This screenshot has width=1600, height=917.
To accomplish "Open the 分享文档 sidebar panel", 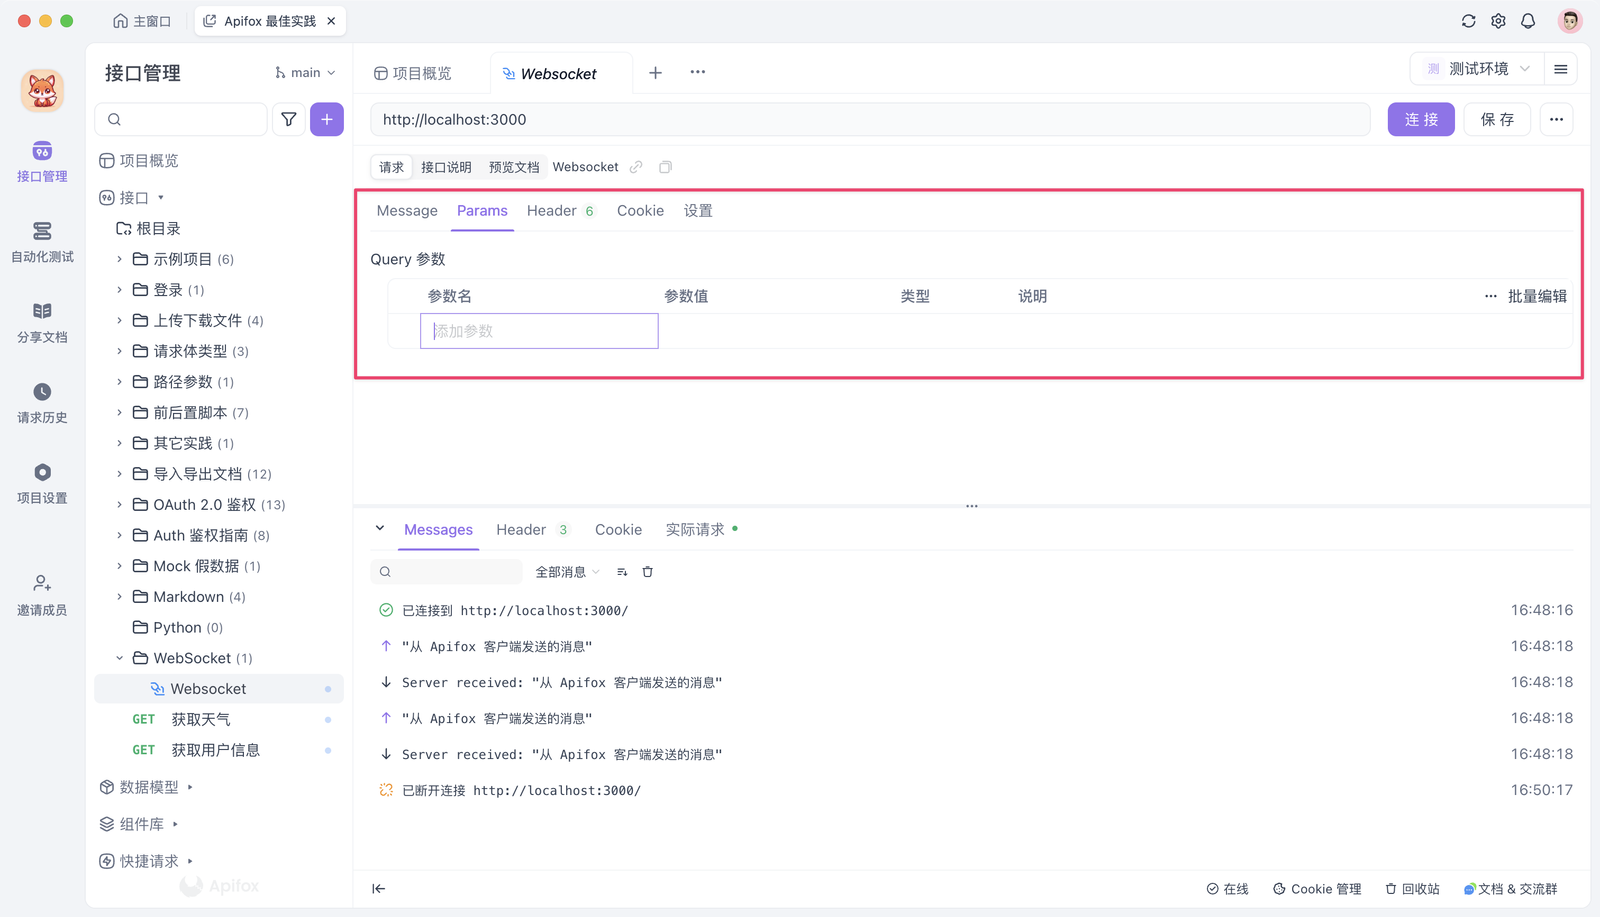I will point(41,320).
